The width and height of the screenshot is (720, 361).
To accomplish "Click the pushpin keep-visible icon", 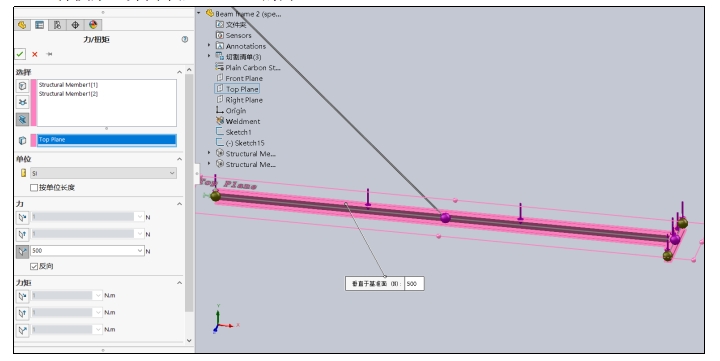I will click(x=49, y=54).
